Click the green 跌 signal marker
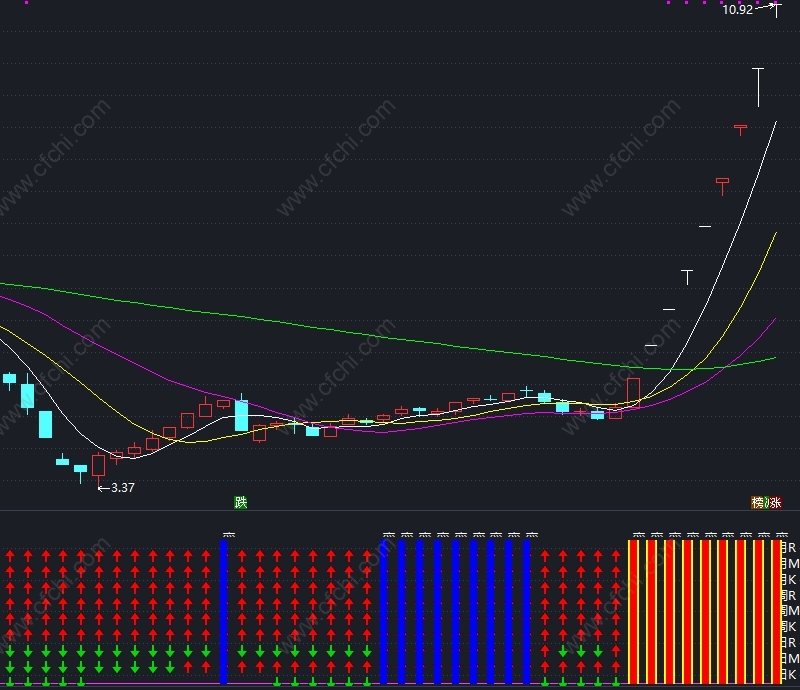 [x=240, y=502]
